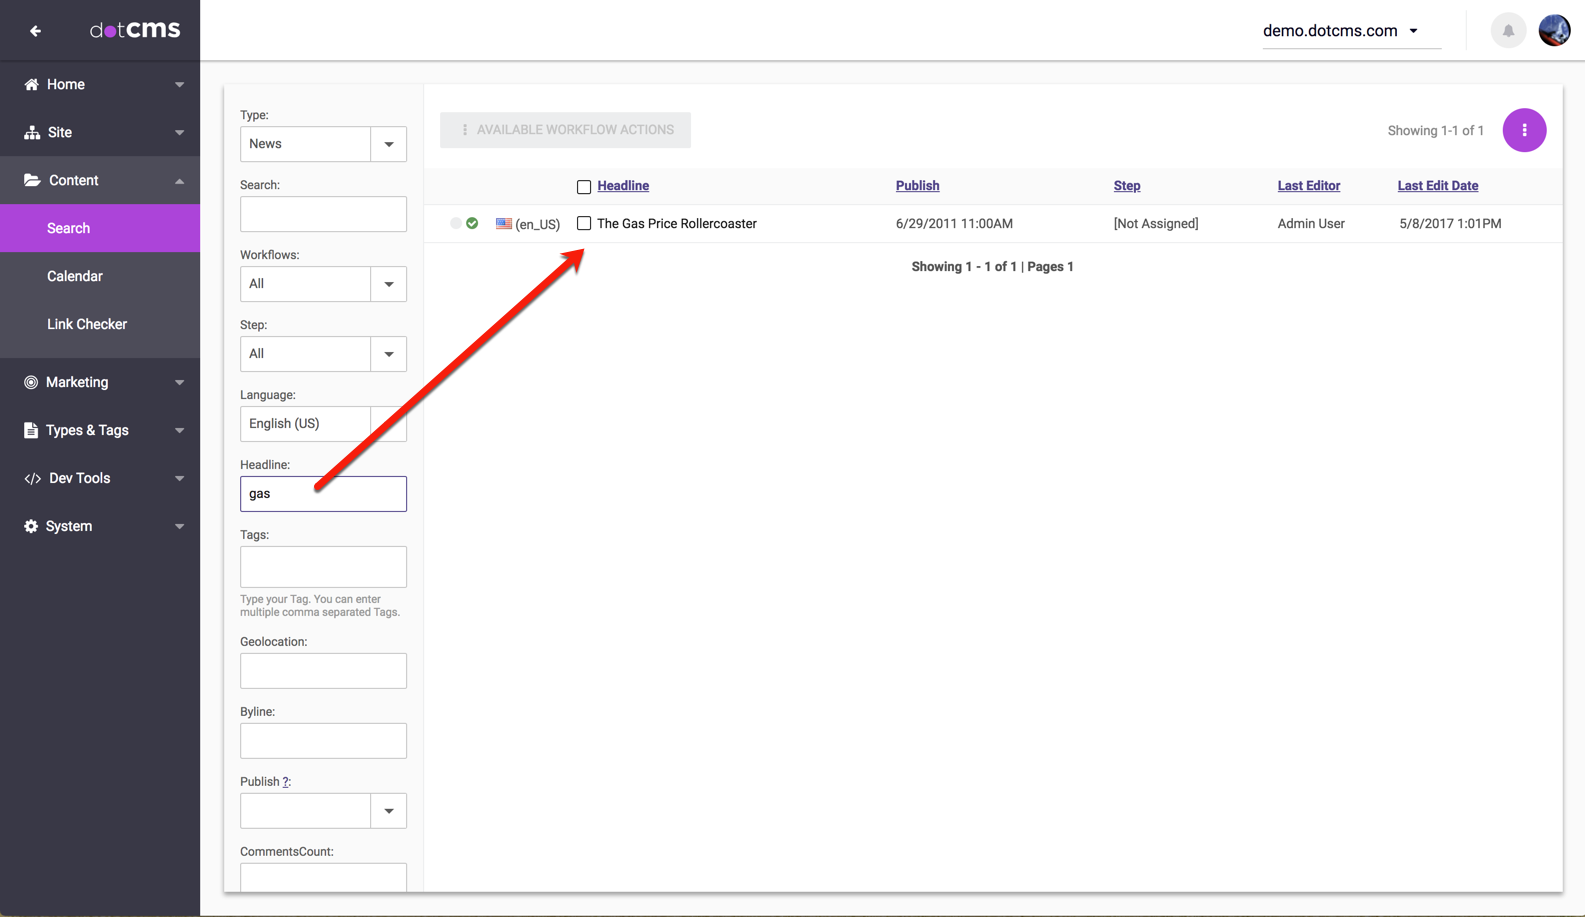
Task: Tick the Gas Price Rollercoaster row checkbox
Action: coord(584,224)
